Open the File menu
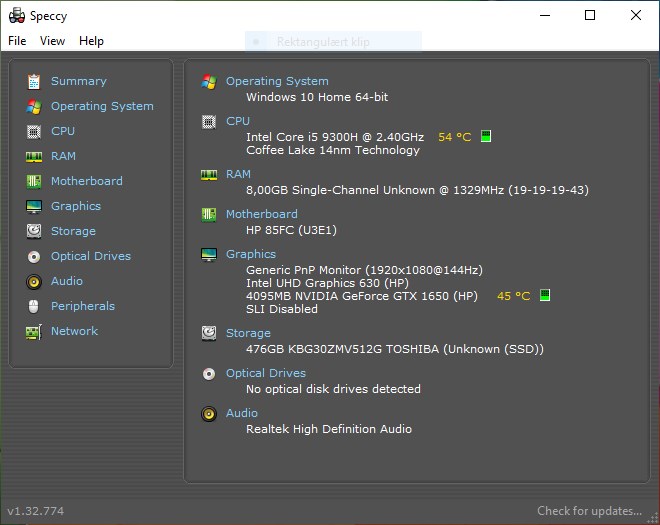This screenshot has width=660, height=525. pyautogui.click(x=17, y=41)
